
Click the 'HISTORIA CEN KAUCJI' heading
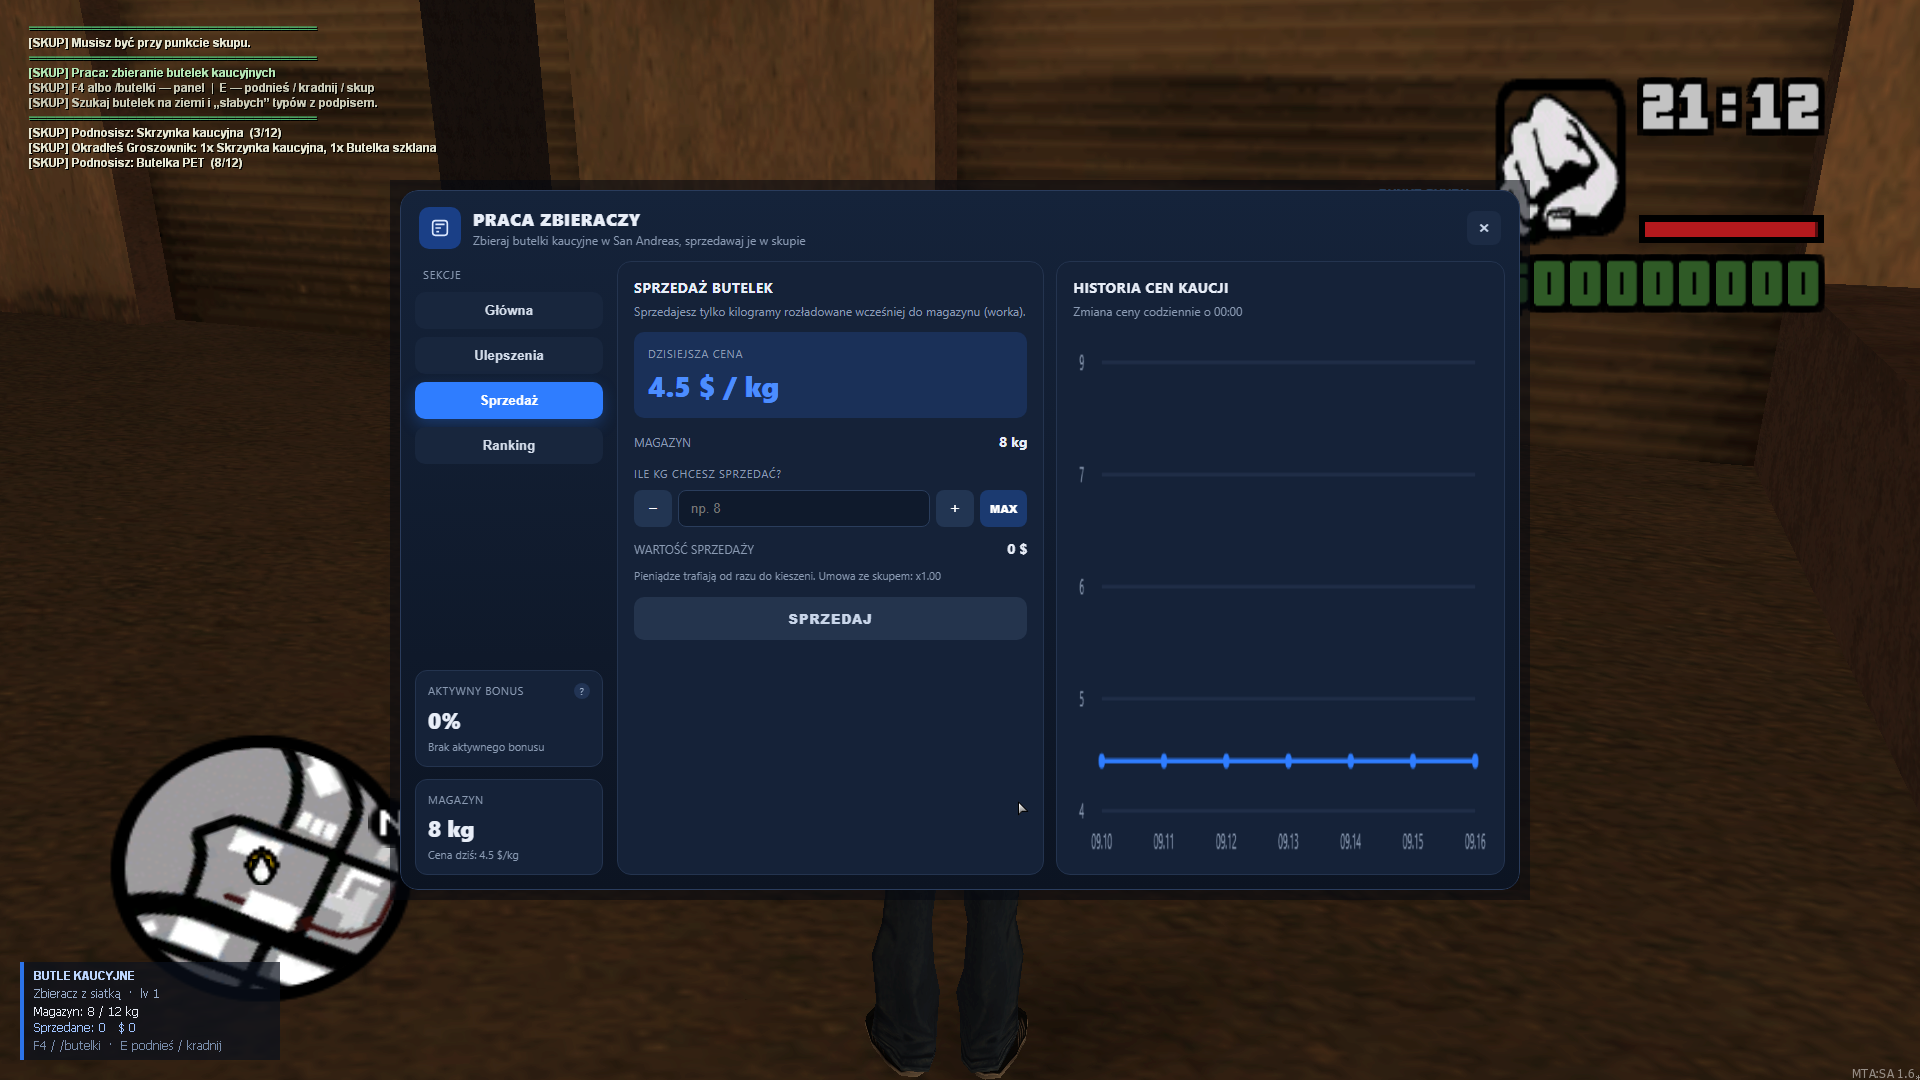coord(1151,288)
